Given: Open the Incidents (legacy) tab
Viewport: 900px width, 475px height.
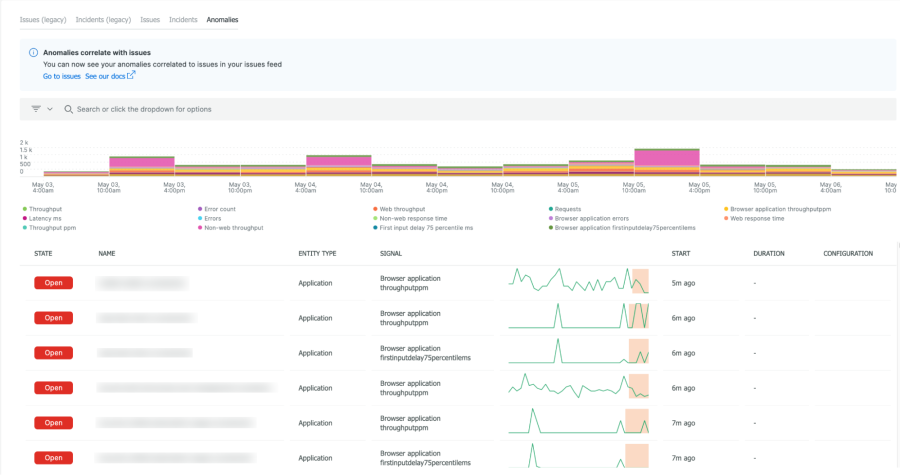Looking at the screenshot, I should click(104, 19).
